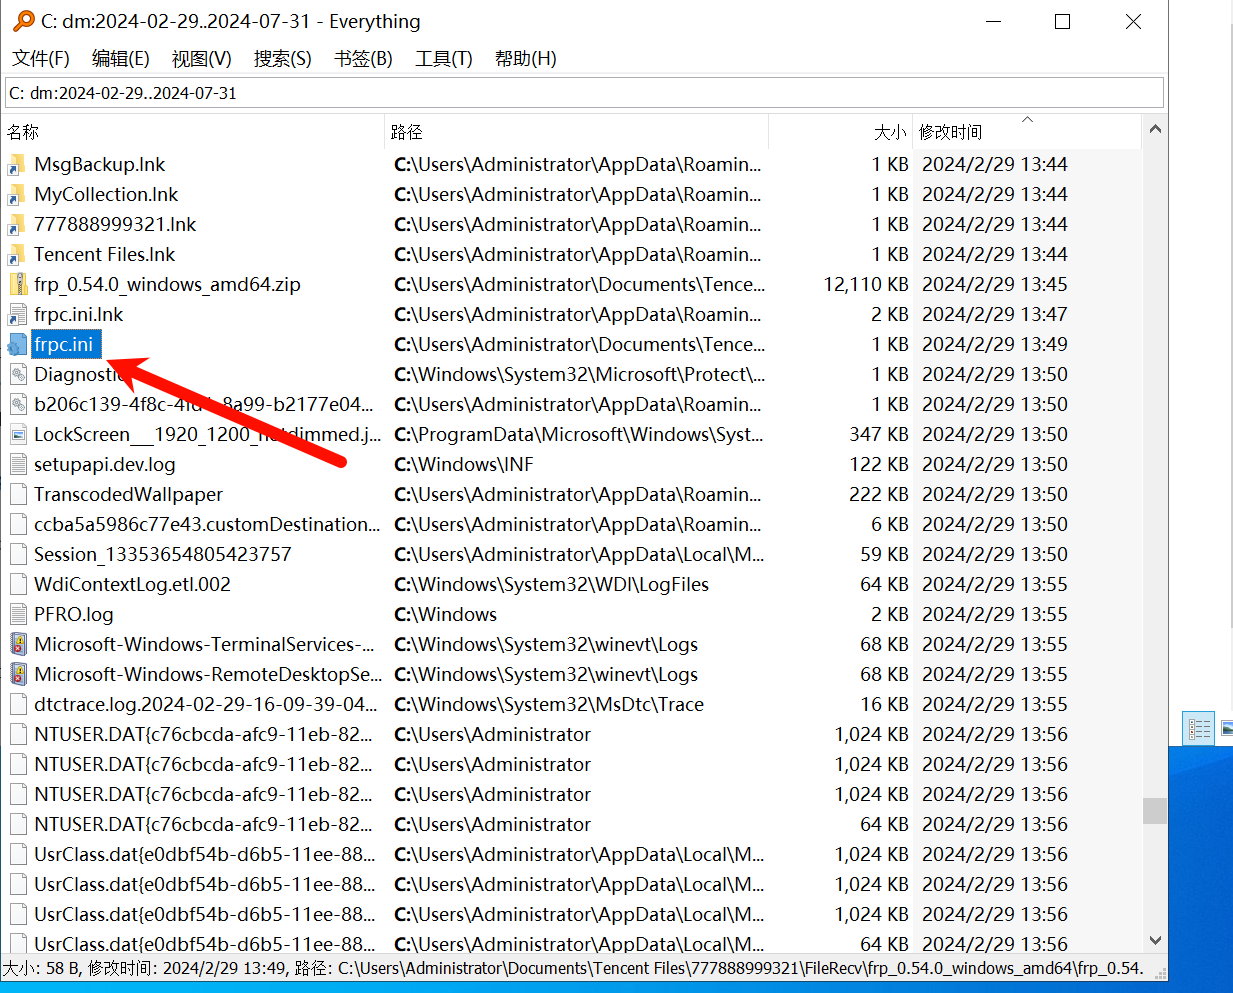Screen dimensions: 1233x993
Task: Select the 777888999321.lnk file name
Action: click(x=115, y=224)
